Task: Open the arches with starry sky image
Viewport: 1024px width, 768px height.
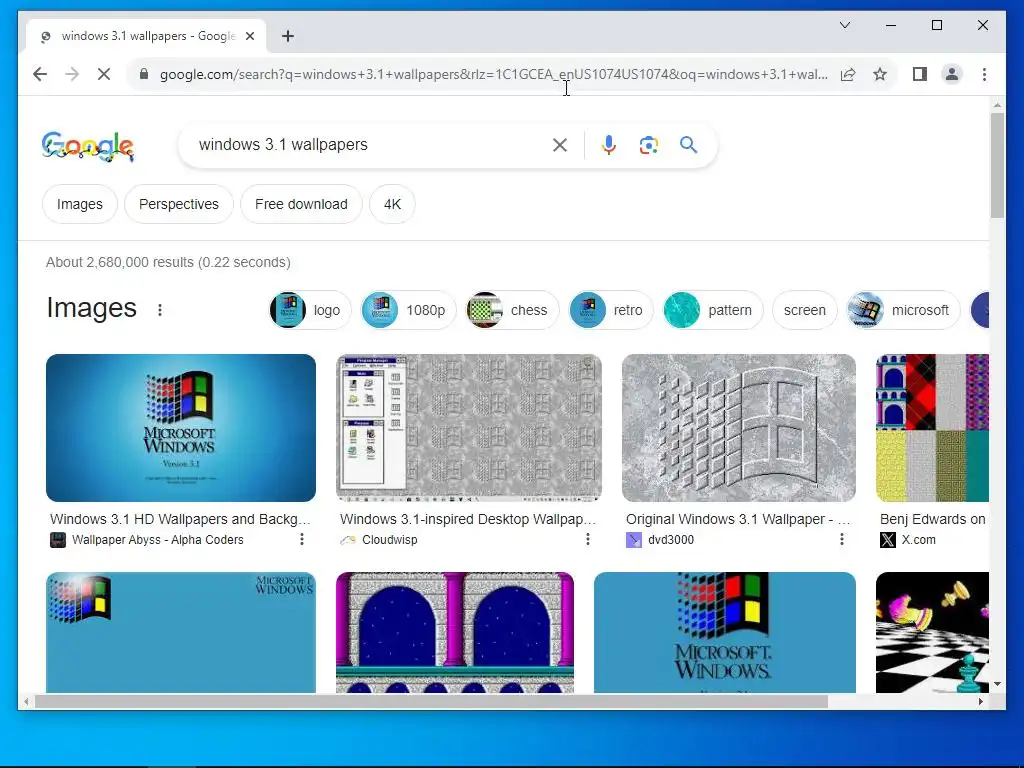Action: [455, 632]
